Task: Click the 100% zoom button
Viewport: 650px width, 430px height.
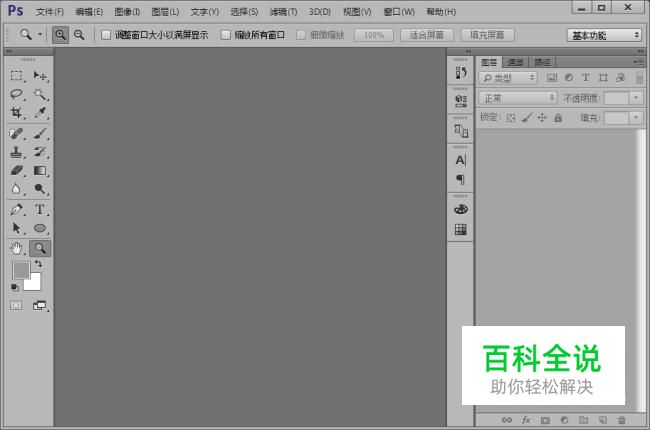Action: (x=374, y=35)
